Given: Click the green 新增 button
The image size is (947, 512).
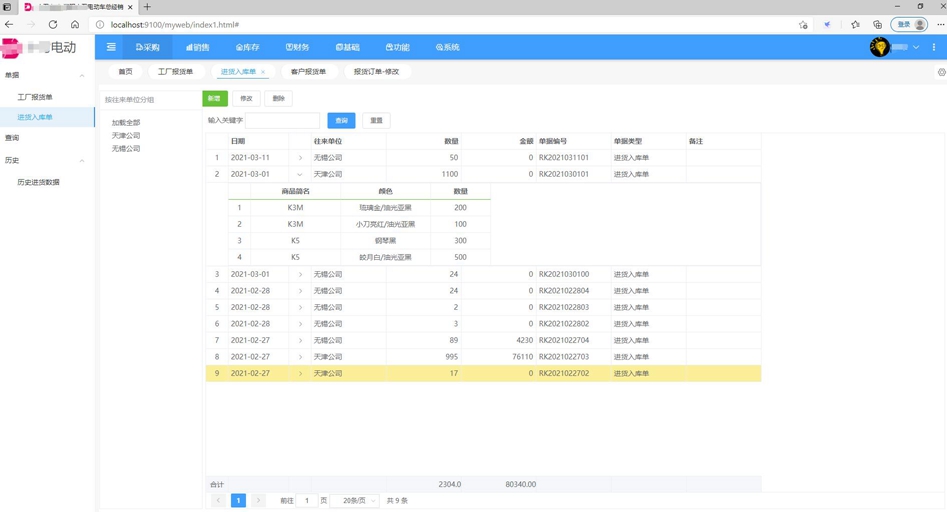Looking at the screenshot, I should [x=214, y=99].
